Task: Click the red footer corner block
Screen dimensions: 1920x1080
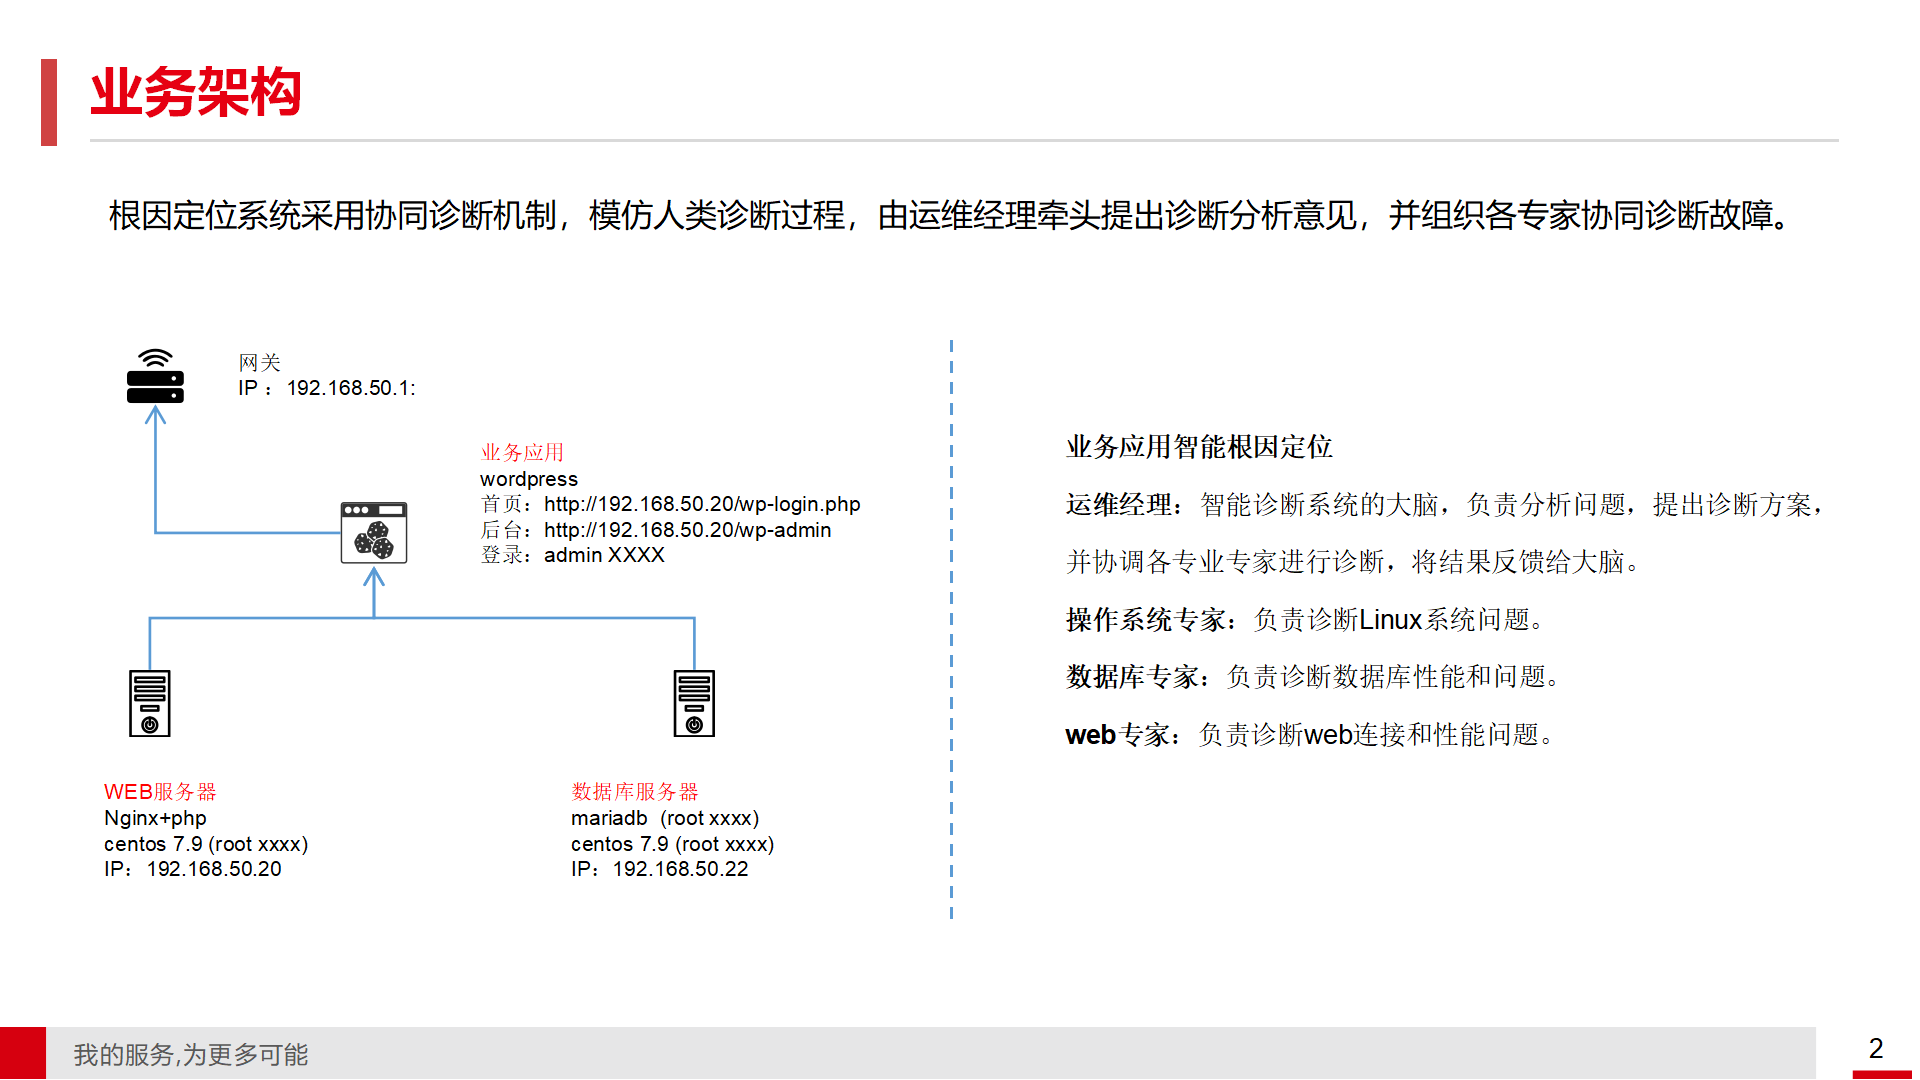Action: (23, 1053)
